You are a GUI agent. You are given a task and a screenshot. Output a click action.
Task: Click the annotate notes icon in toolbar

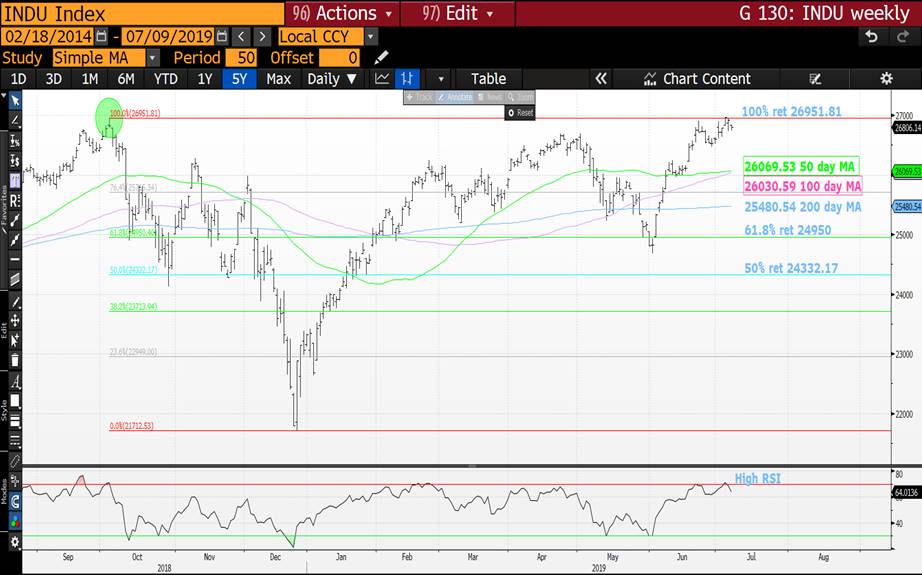tap(814, 79)
